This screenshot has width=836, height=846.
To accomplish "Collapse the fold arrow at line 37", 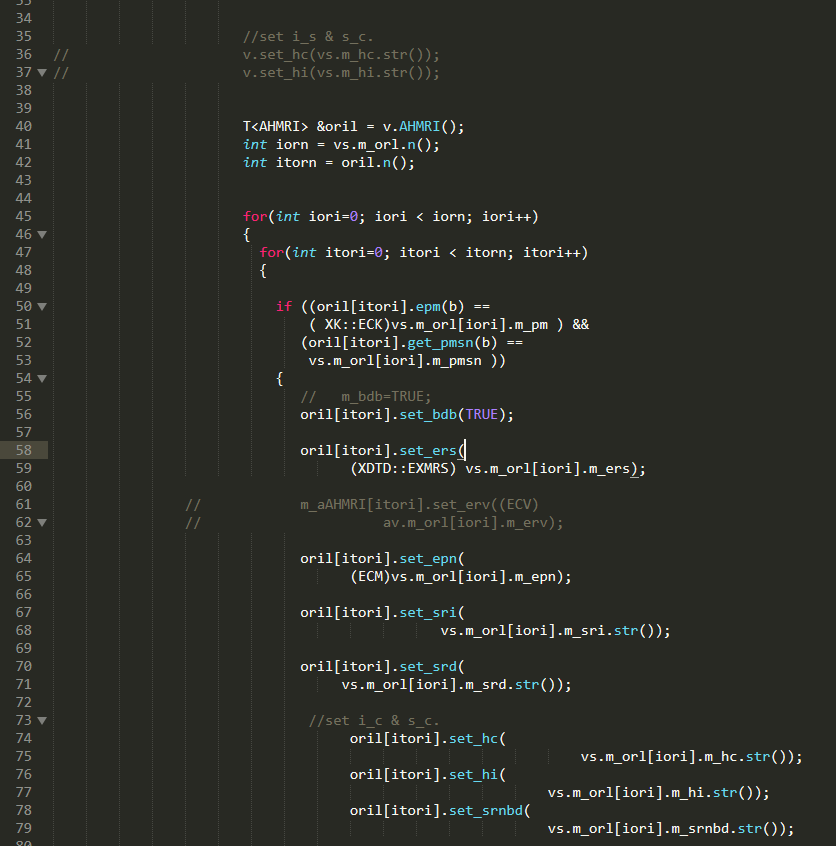I will pyautogui.click(x=42, y=73).
